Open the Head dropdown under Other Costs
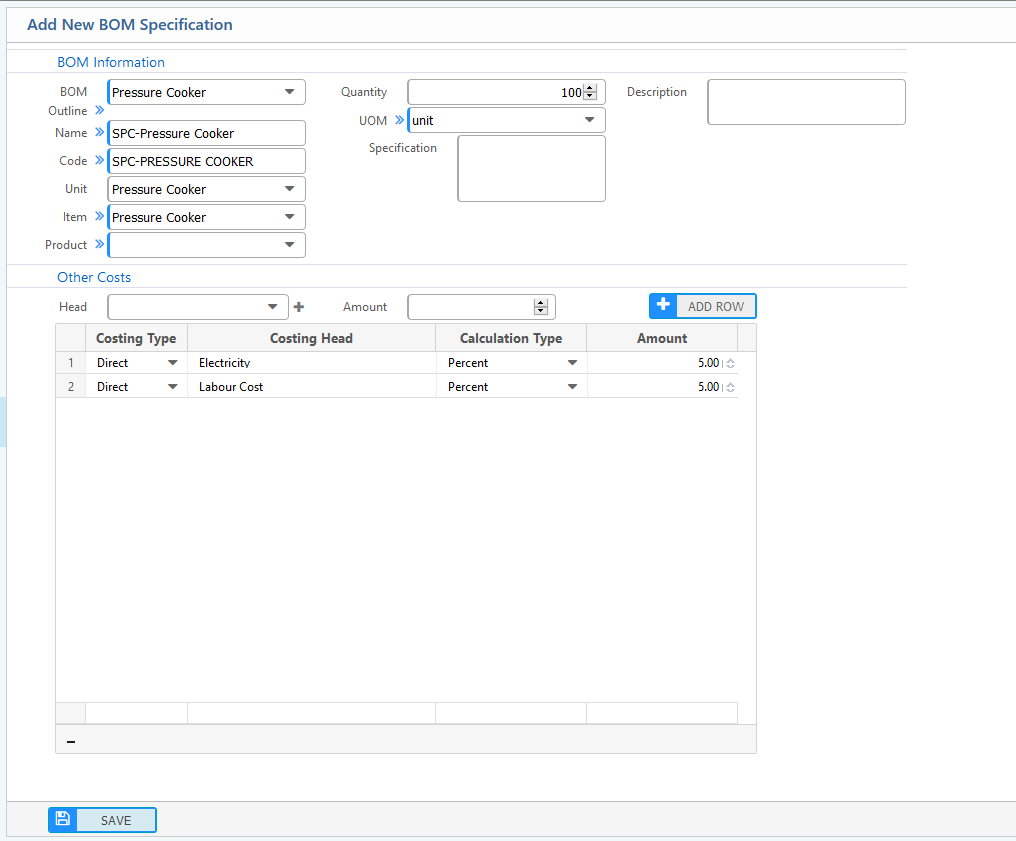Viewport: 1016px width, 841px height. point(271,307)
